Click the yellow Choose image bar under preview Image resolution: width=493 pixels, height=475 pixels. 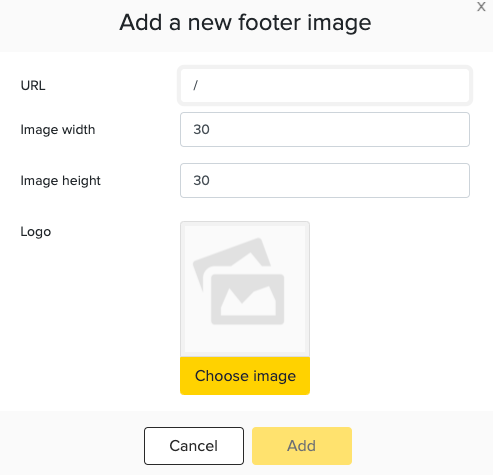[245, 376]
